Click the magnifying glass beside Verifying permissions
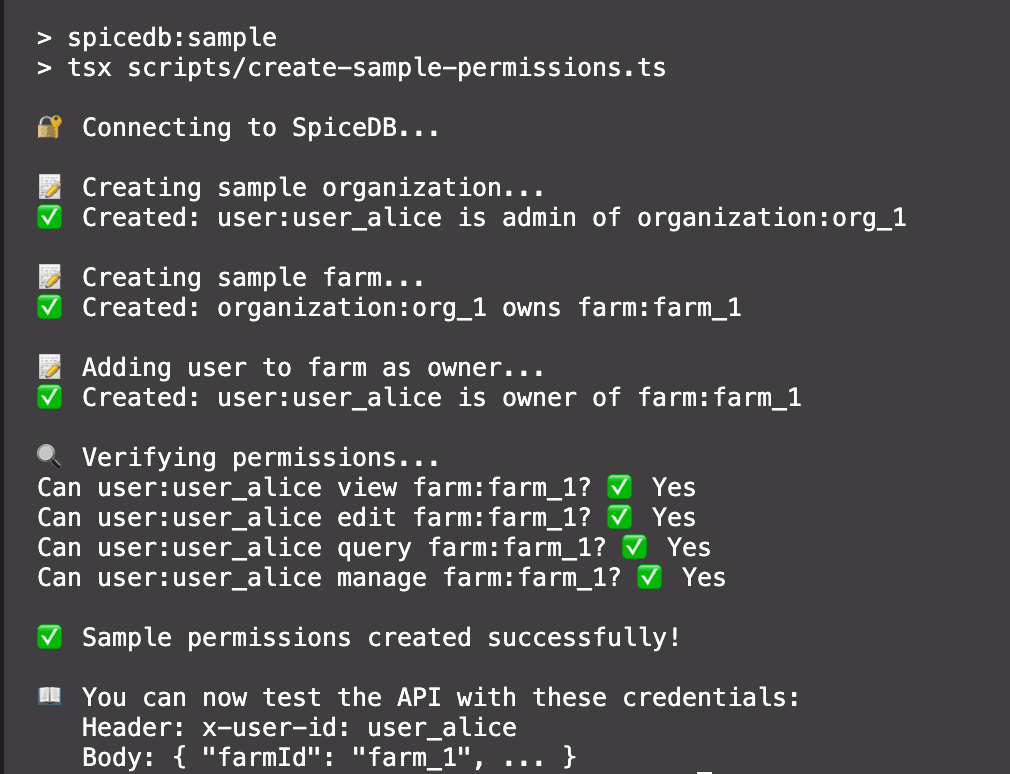 (x=50, y=457)
